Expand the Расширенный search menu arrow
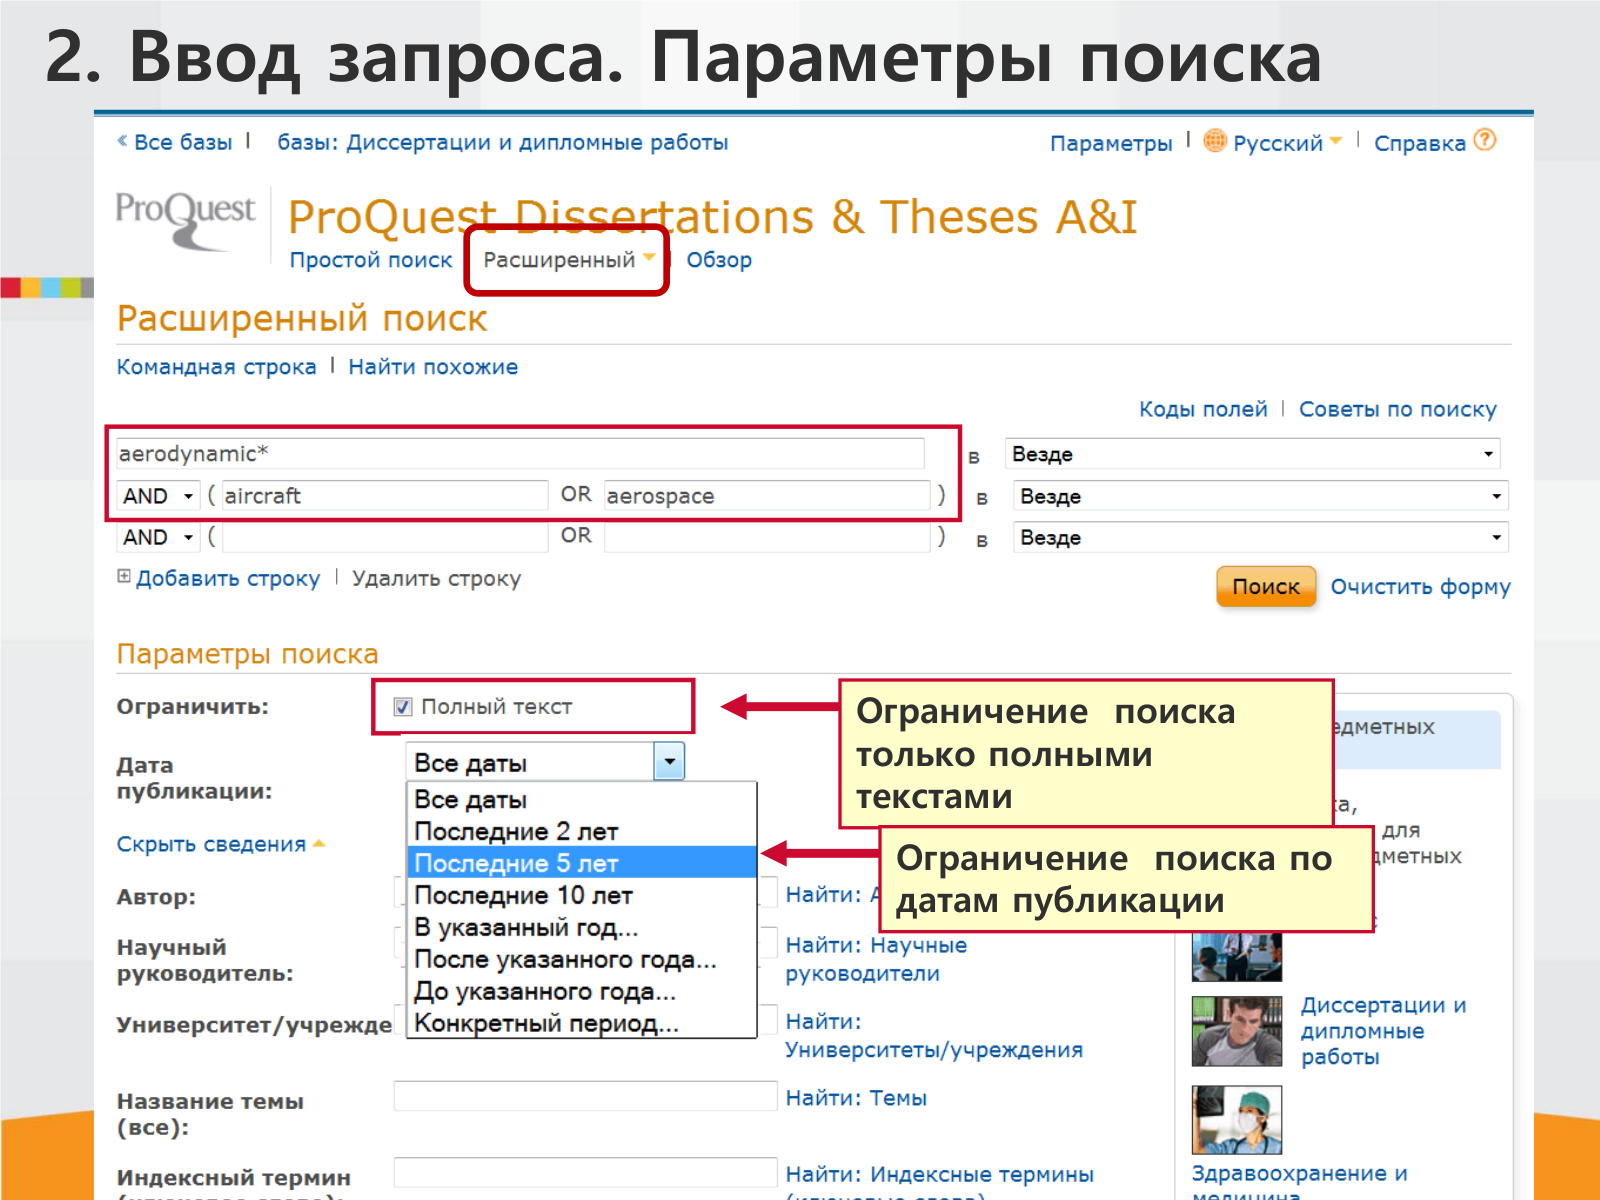This screenshot has height=1200, width=1600. [649, 258]
